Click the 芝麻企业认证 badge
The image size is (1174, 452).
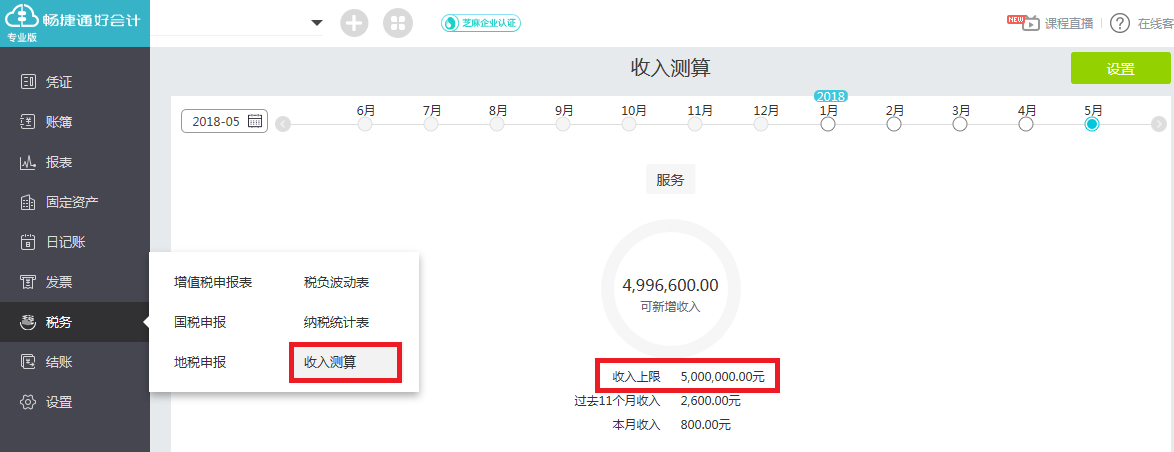[481, 23]
